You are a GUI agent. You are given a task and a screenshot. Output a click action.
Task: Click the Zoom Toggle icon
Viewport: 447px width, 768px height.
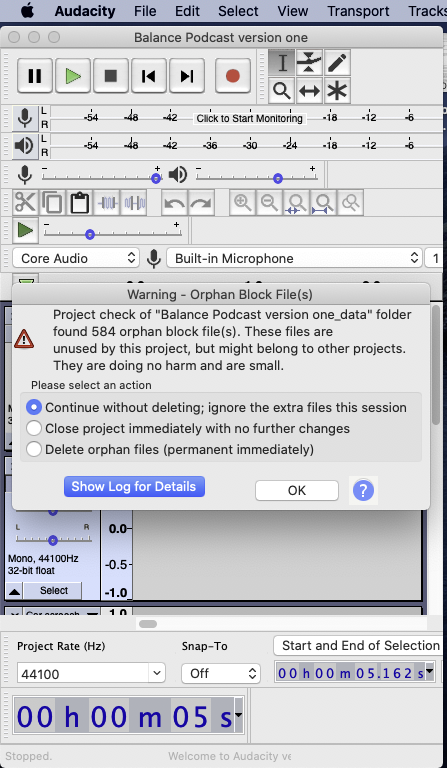[351, 202]
